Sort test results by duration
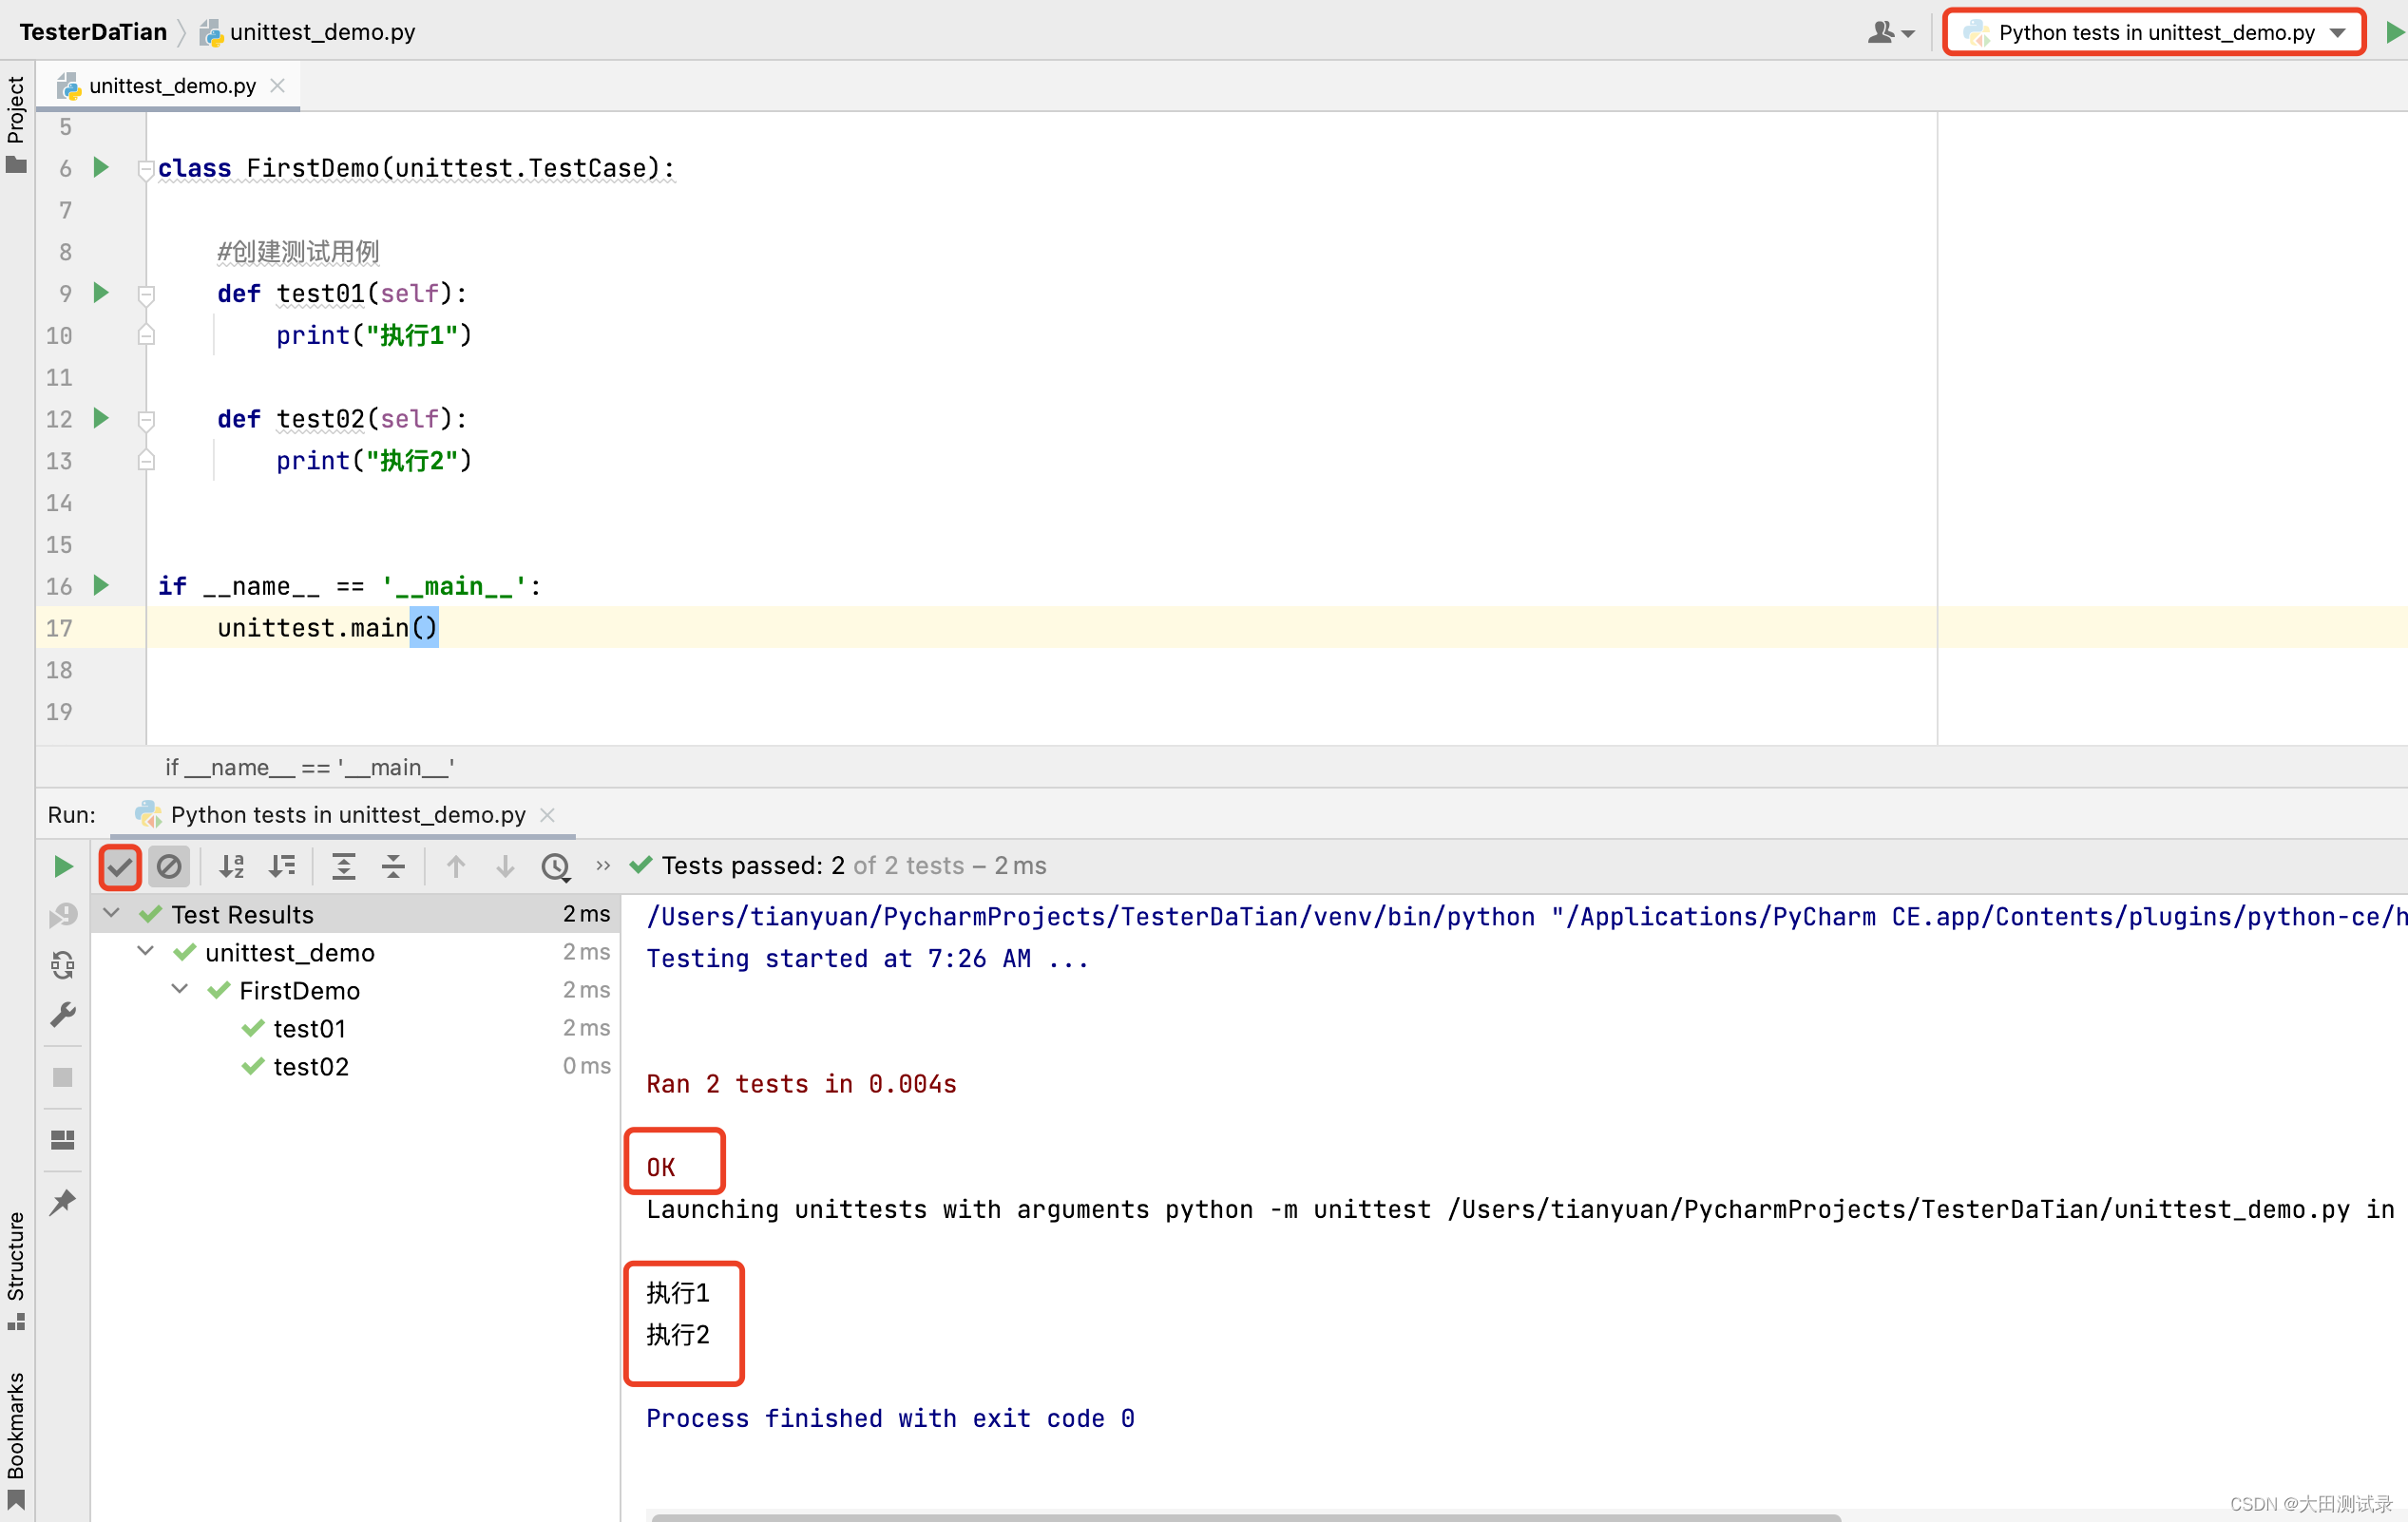This screenshot has height=1522, width=2408. tap(282, 866)
